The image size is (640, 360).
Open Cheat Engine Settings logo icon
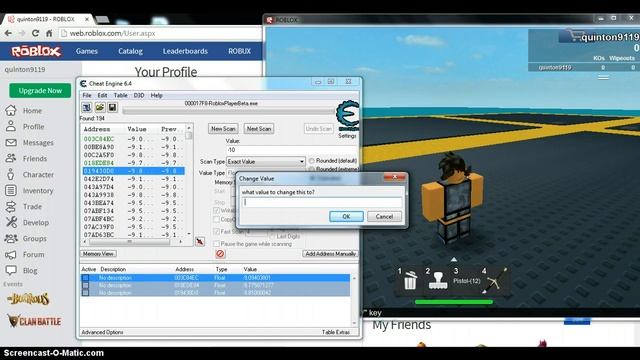click(347, 116)
